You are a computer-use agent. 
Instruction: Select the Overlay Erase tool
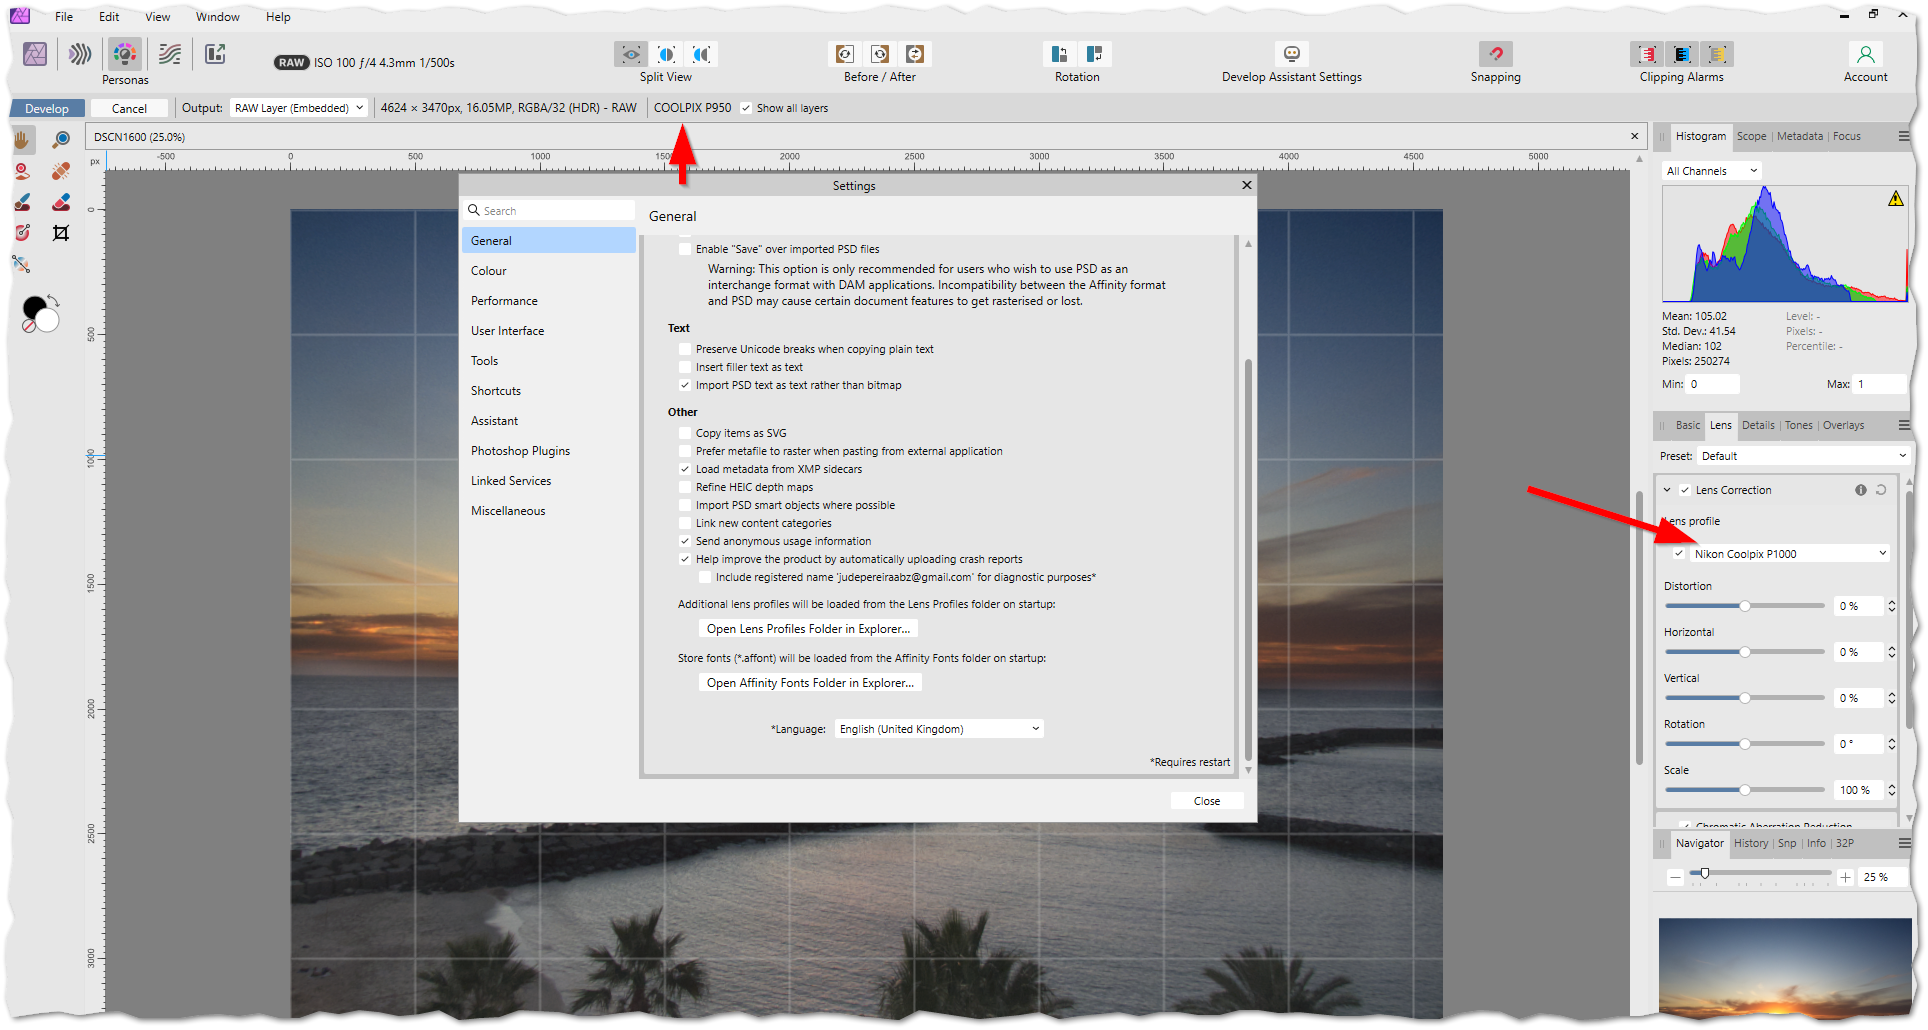[x=61, y=202]
